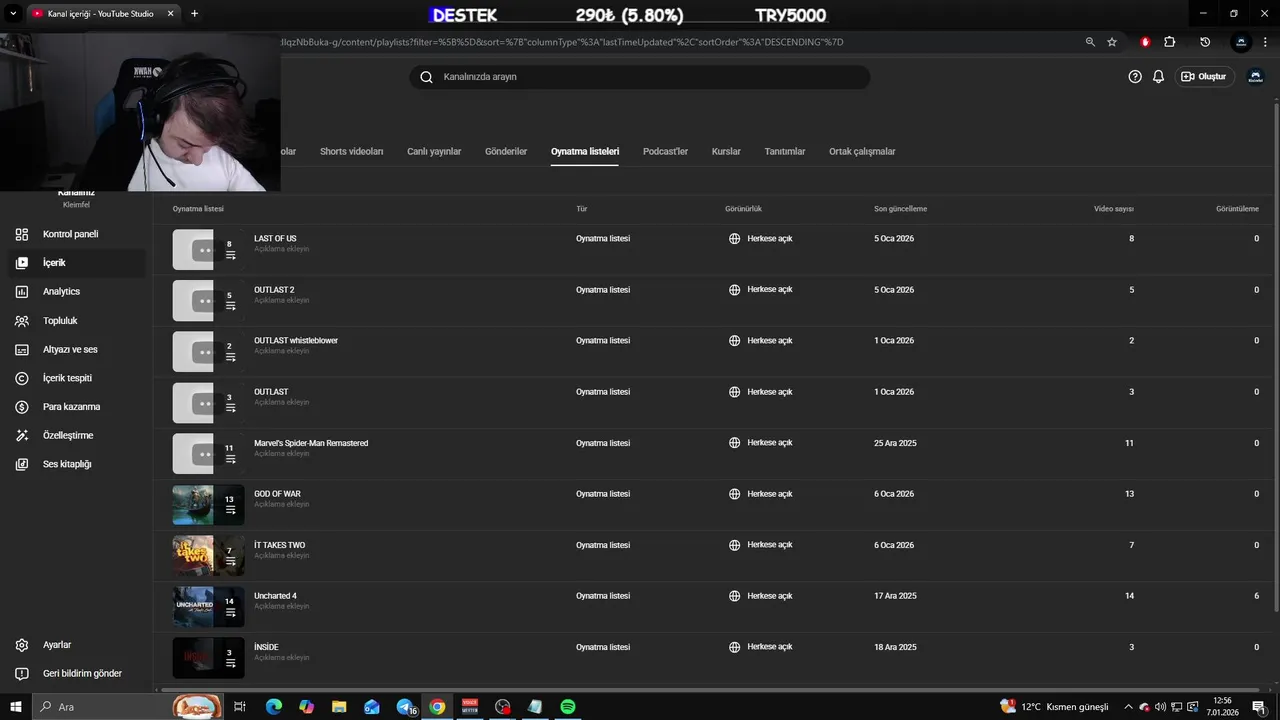
Task: Click globe visibility icon for LAST OF US
Action: [735, 239]
